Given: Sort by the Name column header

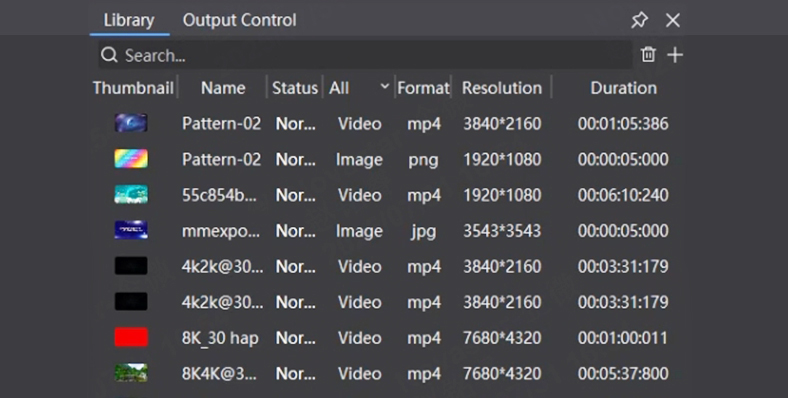Looking at the screenshot, I should [223, 88].
